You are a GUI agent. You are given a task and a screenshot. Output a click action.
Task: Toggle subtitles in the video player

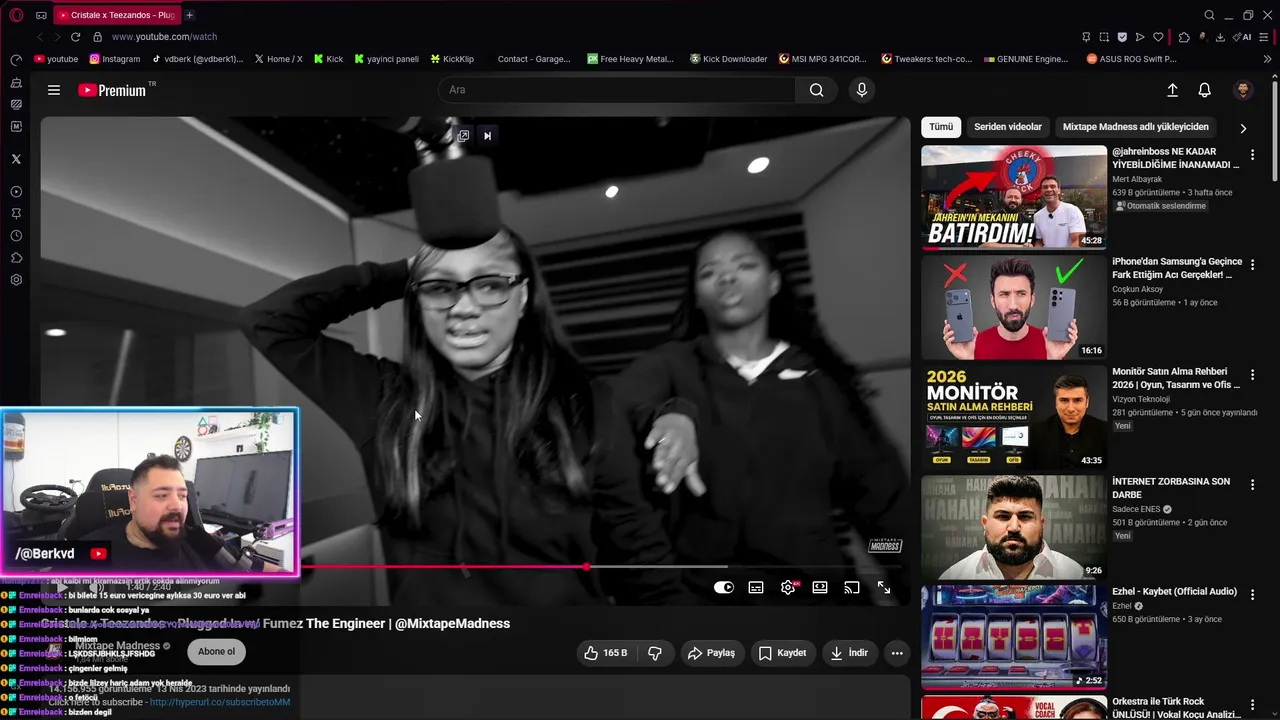[x=756, y=587]
